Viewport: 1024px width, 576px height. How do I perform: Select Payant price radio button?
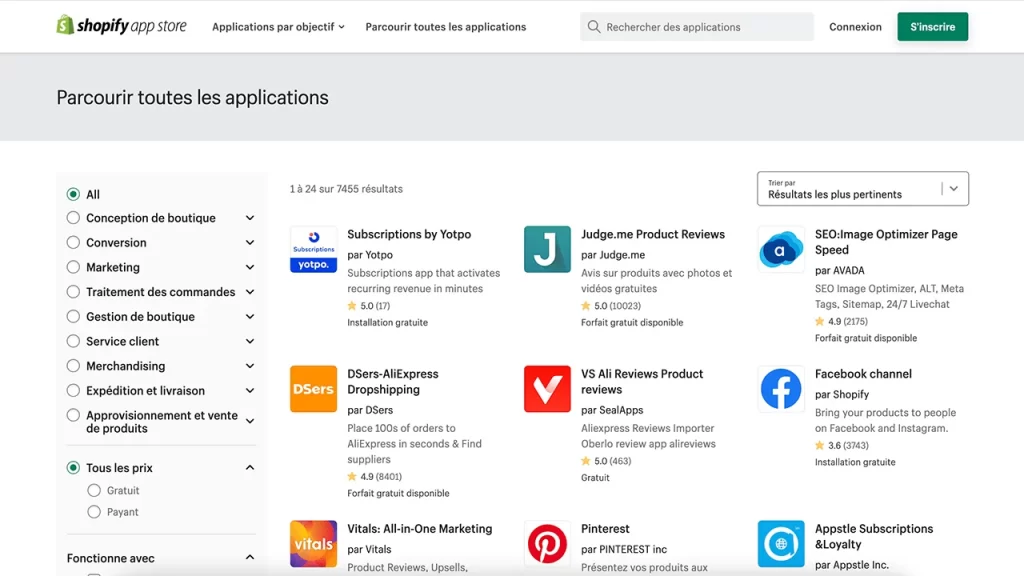tap(94, 512)
